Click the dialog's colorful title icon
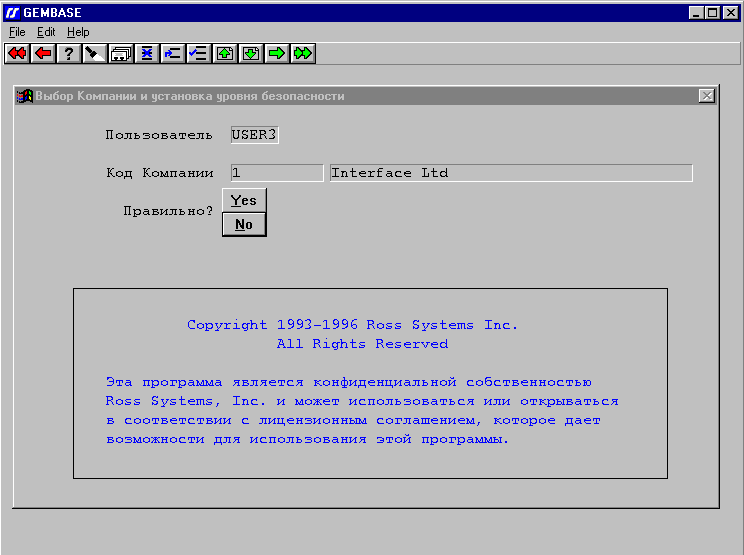744x555 pixels. pos(25,96)
